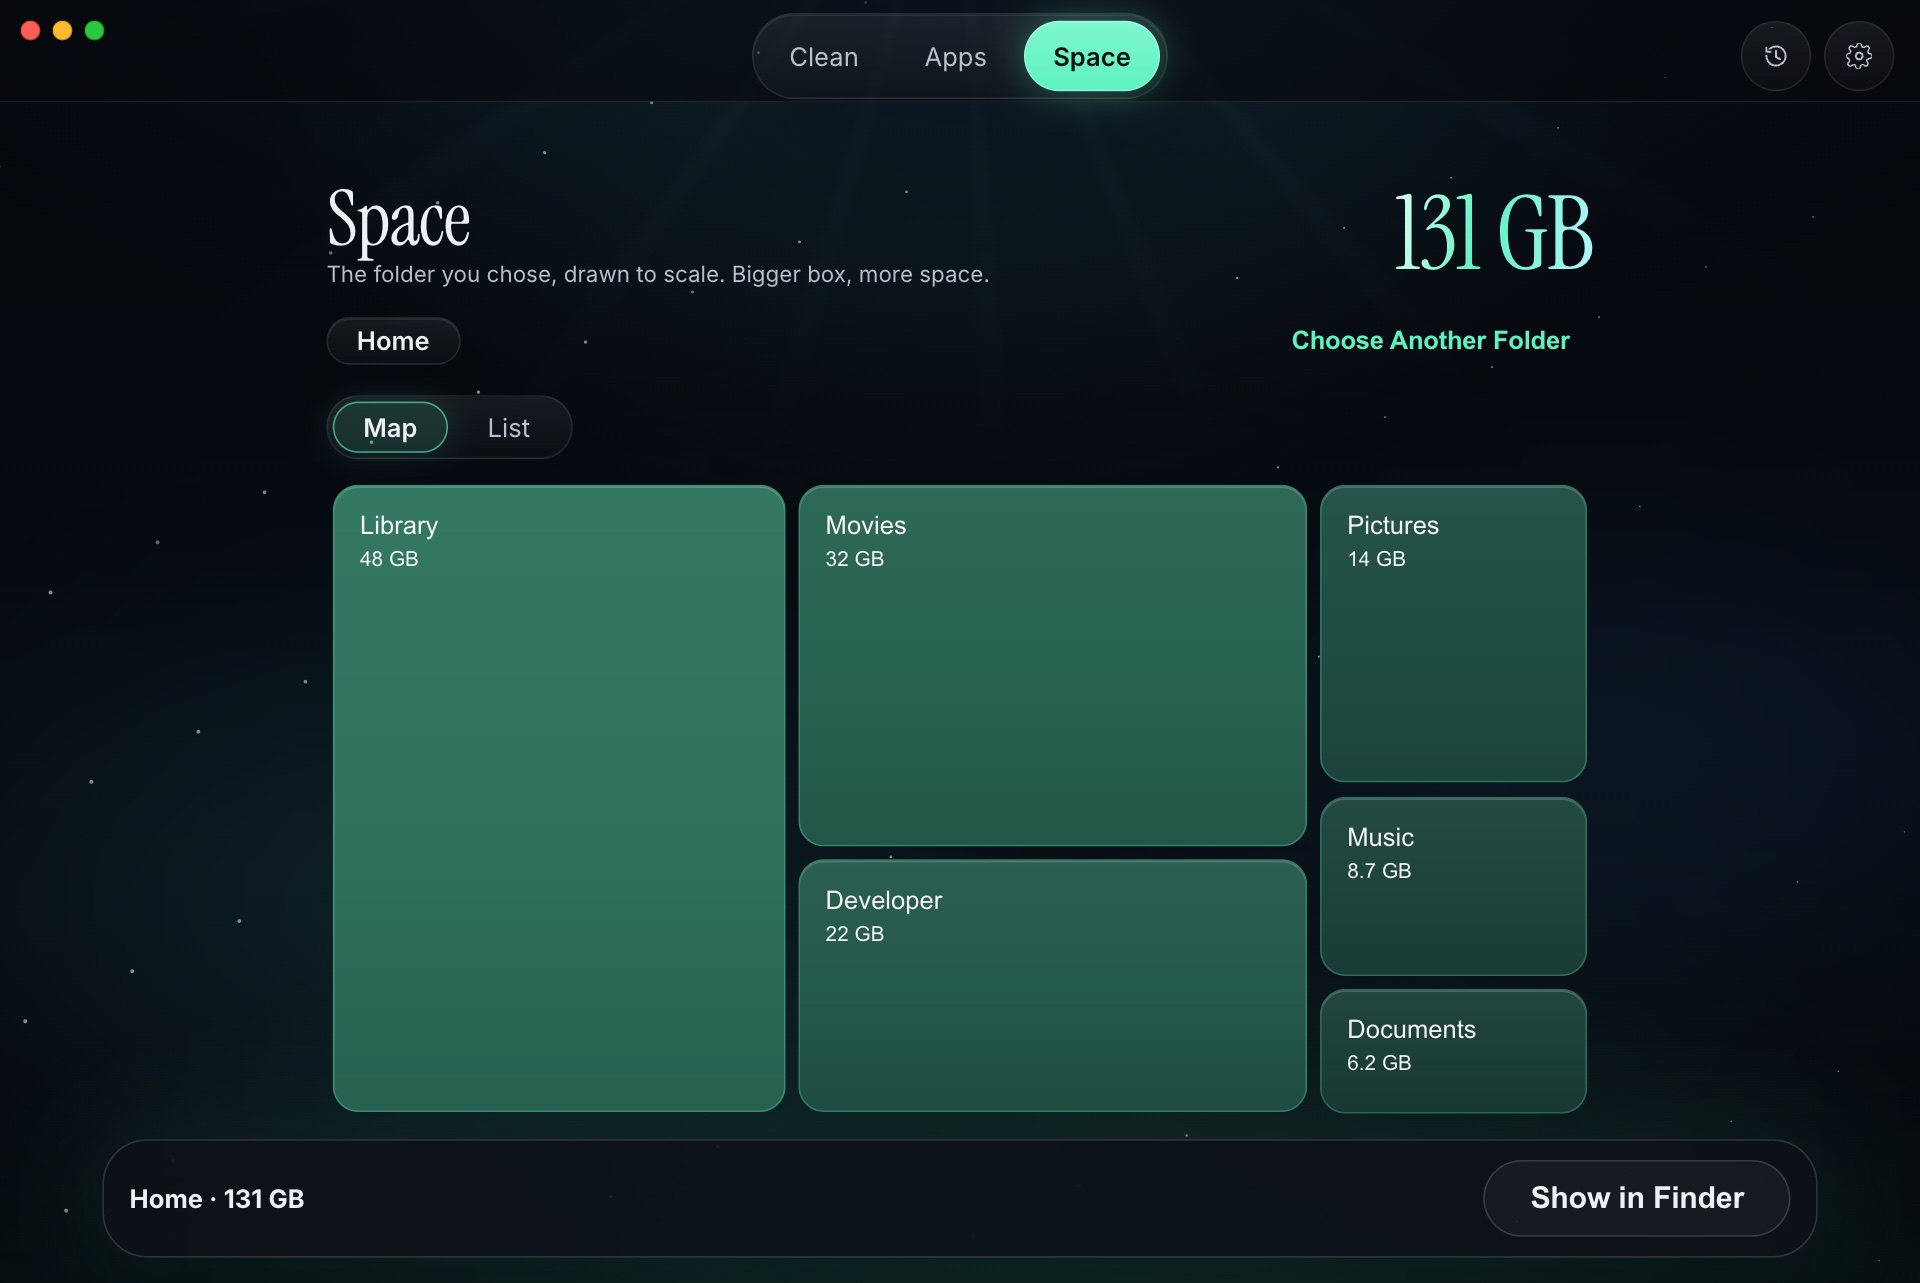Click the 'Home · 131 GB' status text

point(217,1199)
